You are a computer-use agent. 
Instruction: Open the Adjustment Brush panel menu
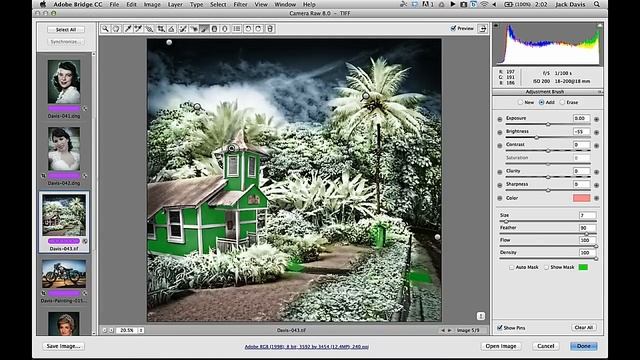coord(600,92)
